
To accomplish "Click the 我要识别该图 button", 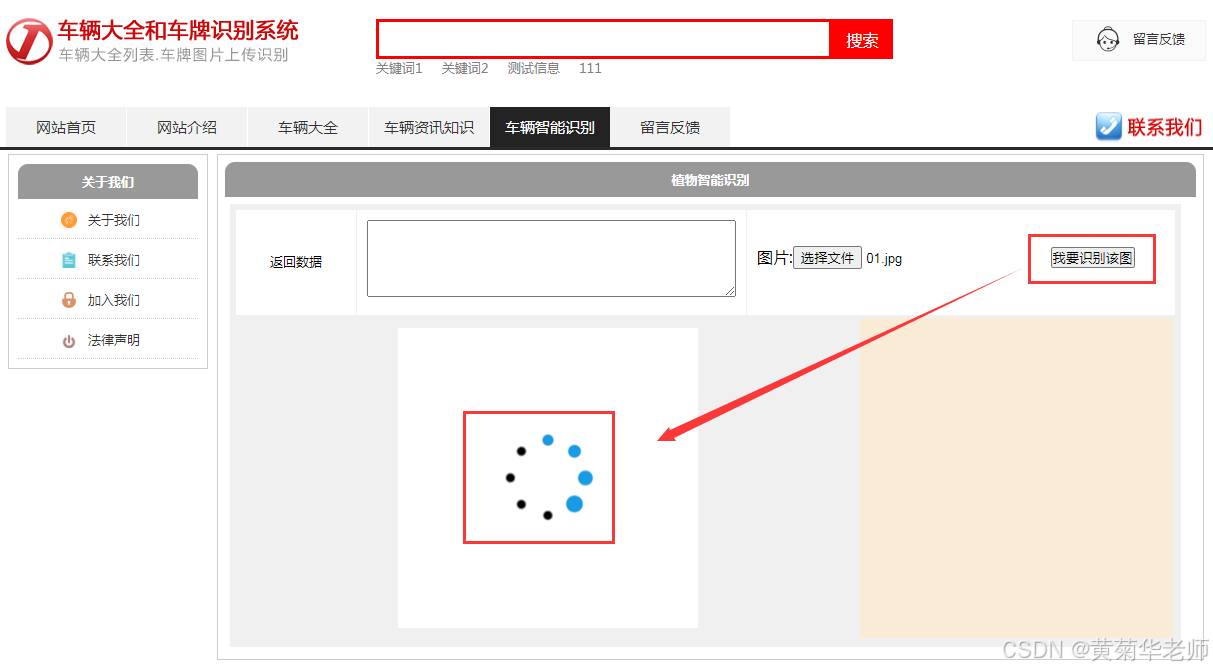I will coord(1092,258).
